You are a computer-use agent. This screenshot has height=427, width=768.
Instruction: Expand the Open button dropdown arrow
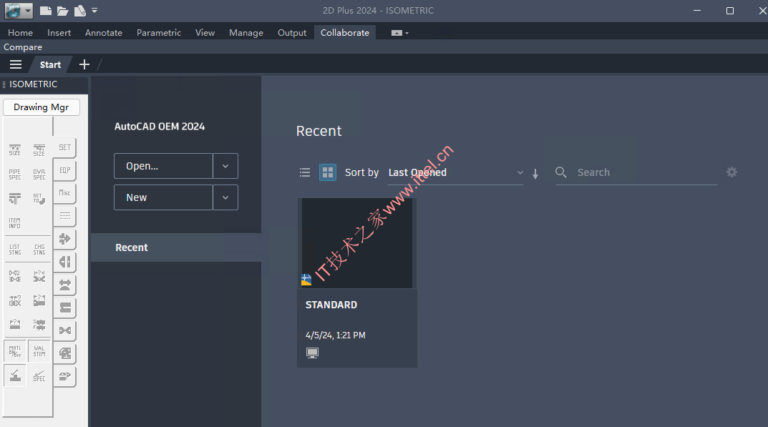click(x=226, y=166)
